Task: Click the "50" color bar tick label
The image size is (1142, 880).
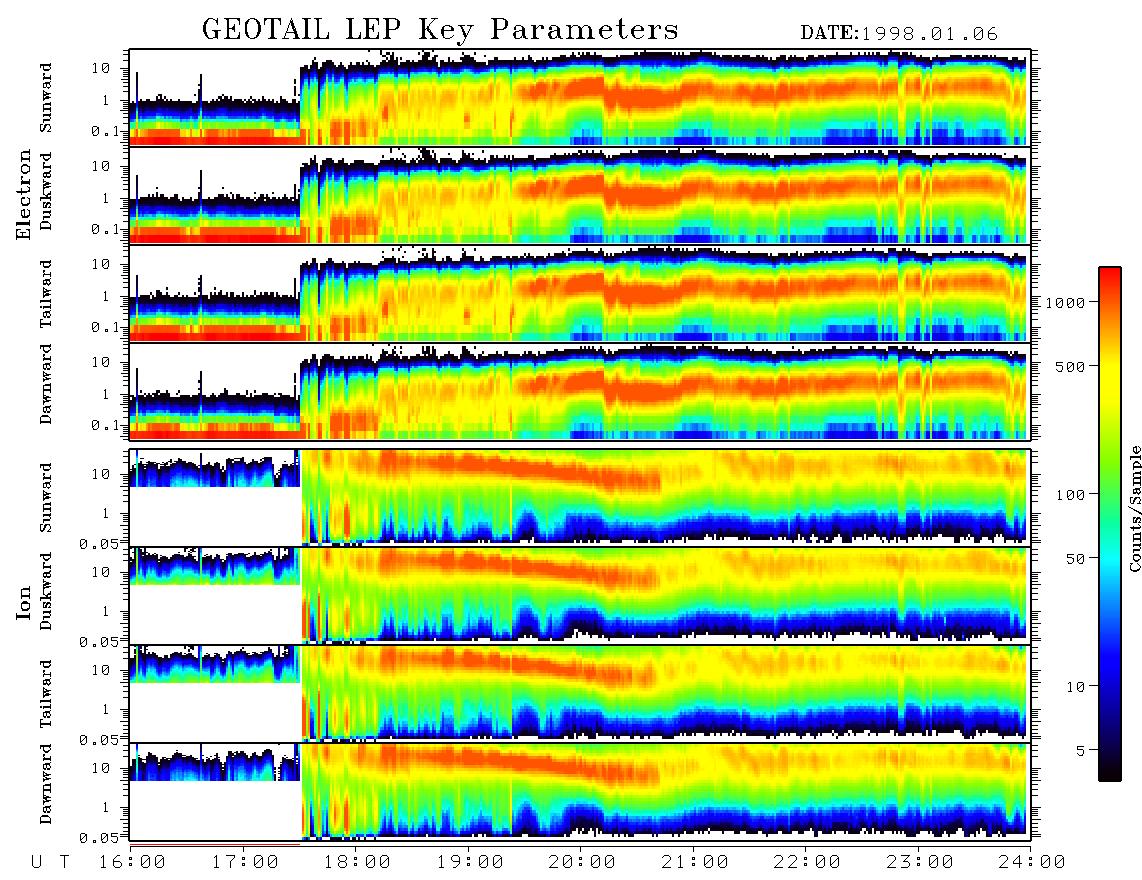Action: (1075, 559)
